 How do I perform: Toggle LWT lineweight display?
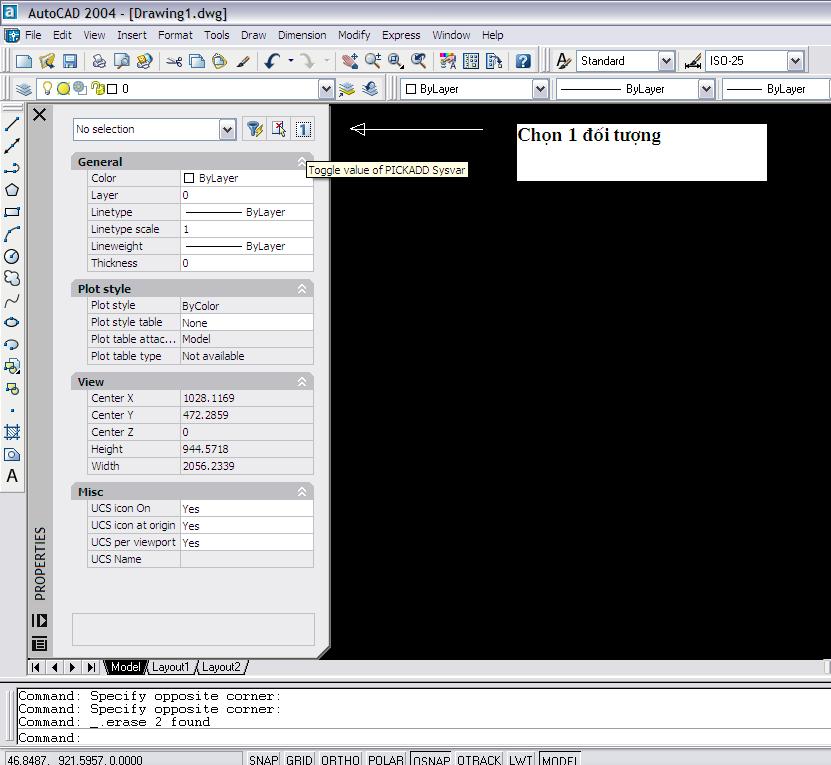coord(520,759)
